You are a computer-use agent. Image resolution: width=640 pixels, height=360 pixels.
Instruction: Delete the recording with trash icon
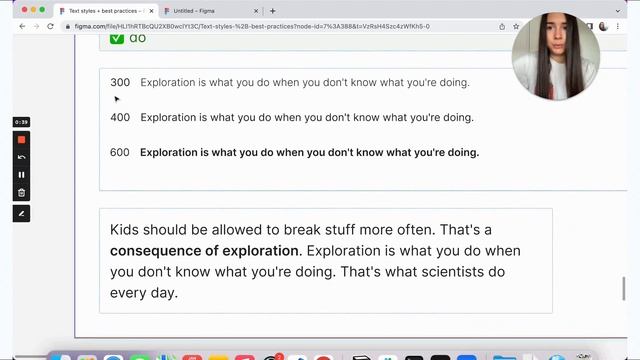(x=21, y=193)
